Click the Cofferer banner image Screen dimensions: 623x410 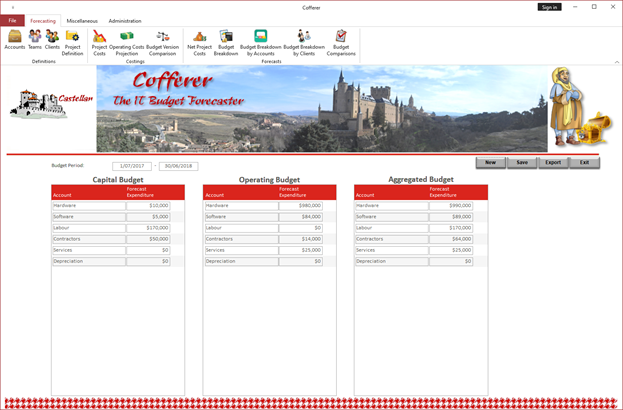pos(322,108)
